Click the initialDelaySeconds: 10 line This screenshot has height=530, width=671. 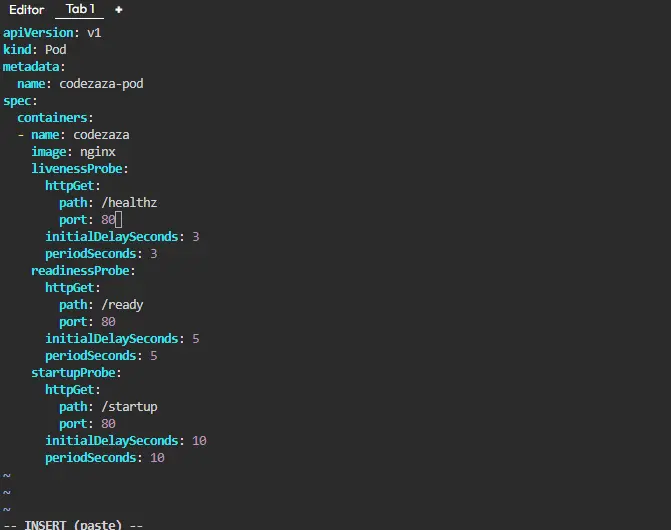click(x=126, y=441)
